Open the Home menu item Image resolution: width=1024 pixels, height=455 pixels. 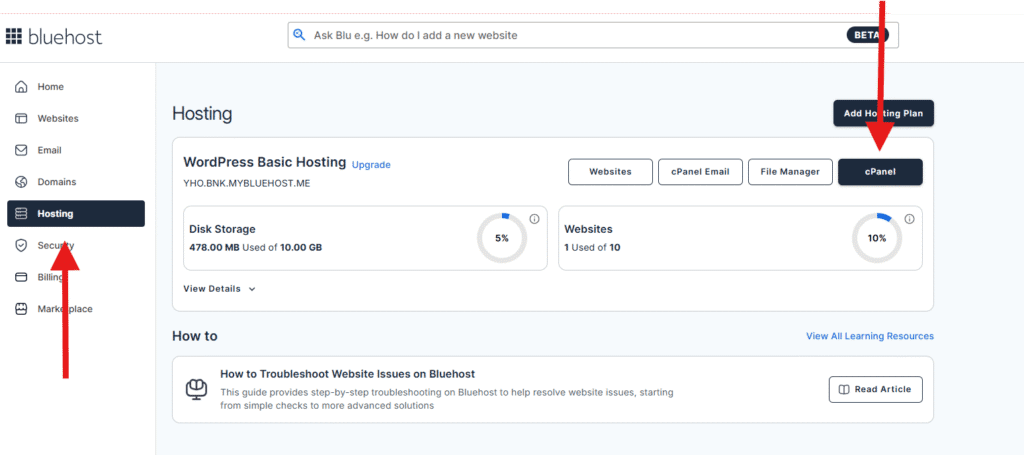pos(76,87)
